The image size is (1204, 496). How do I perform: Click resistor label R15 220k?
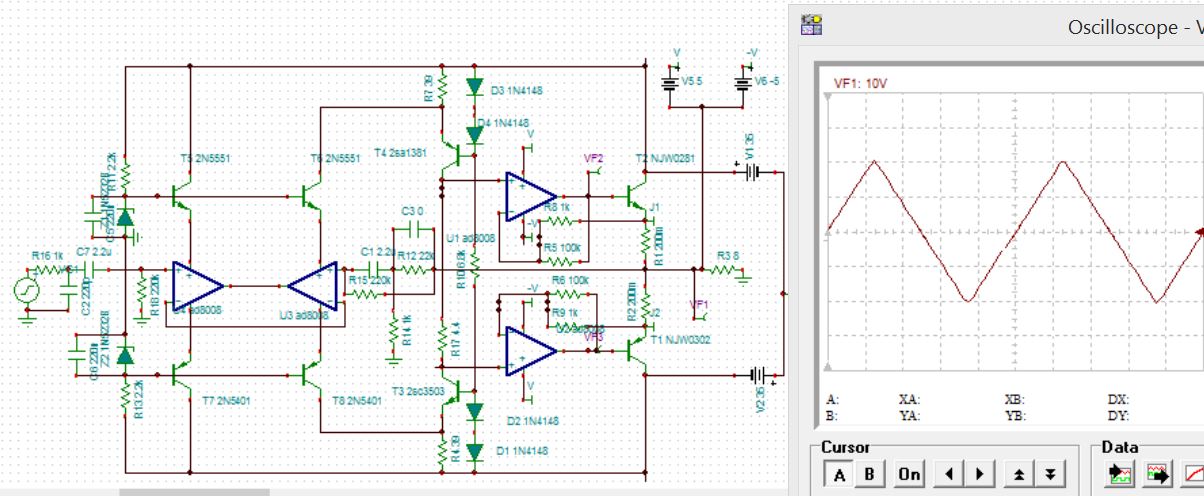[370, 281]
